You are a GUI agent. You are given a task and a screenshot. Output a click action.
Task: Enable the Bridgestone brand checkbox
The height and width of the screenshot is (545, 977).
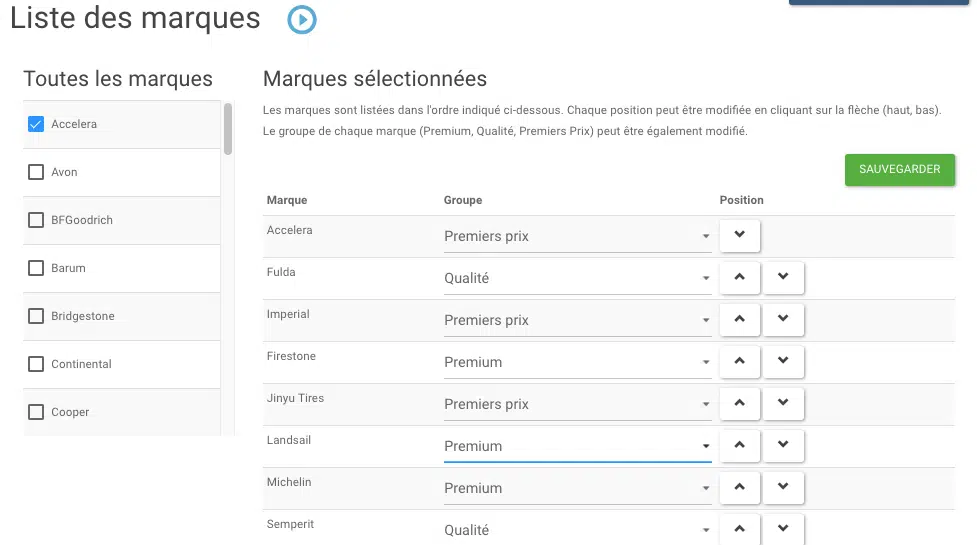click(x=36, y=316)
